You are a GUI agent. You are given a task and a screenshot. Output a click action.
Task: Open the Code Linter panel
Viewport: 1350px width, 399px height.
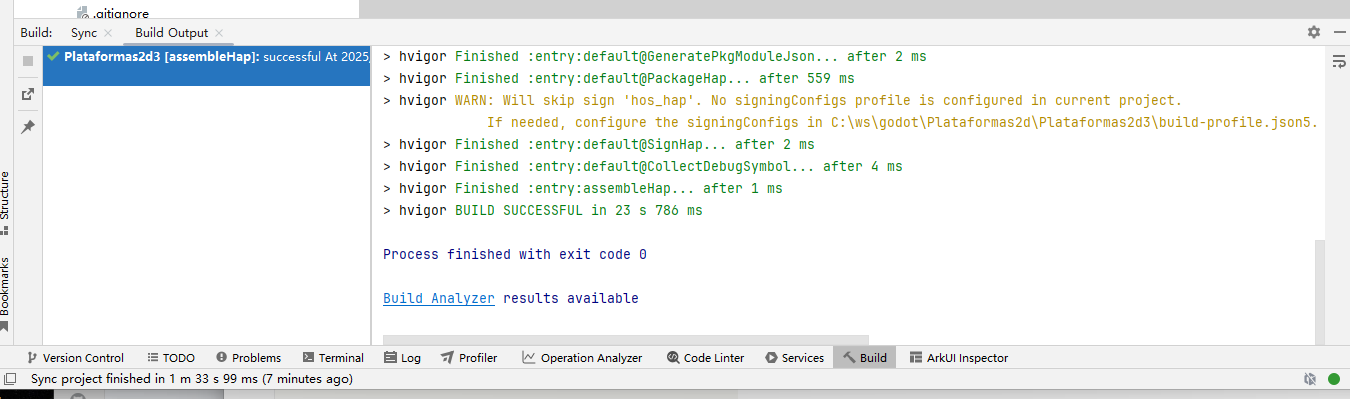706,357
